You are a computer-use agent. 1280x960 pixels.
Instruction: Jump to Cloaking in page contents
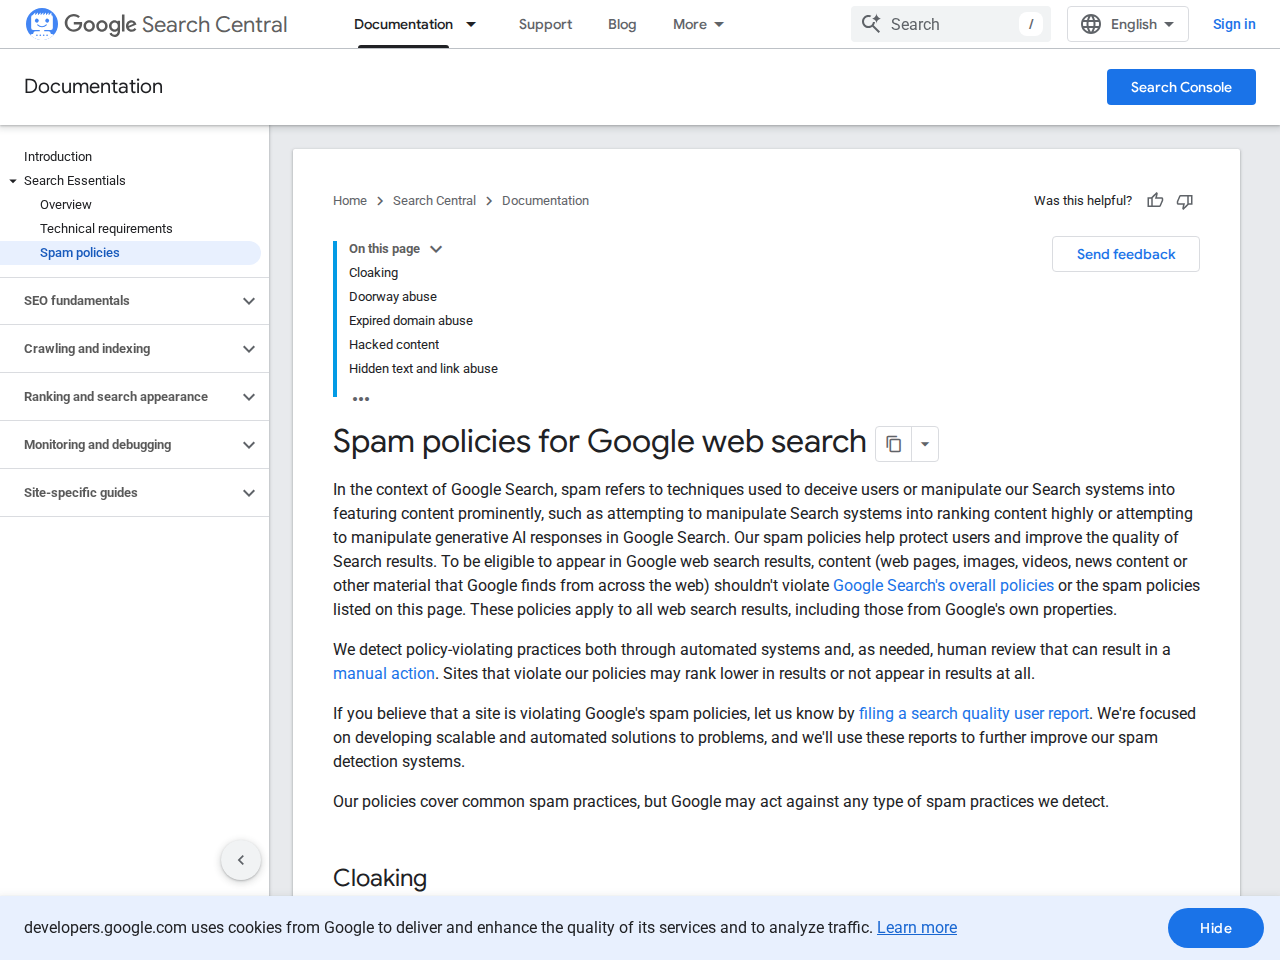pyautogui.click(x=373, y=273)
